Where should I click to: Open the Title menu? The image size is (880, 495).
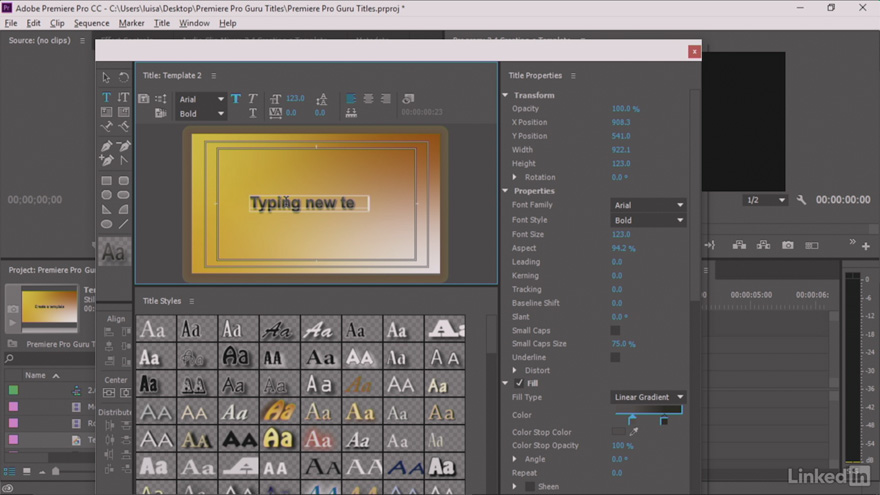point(162,23)
